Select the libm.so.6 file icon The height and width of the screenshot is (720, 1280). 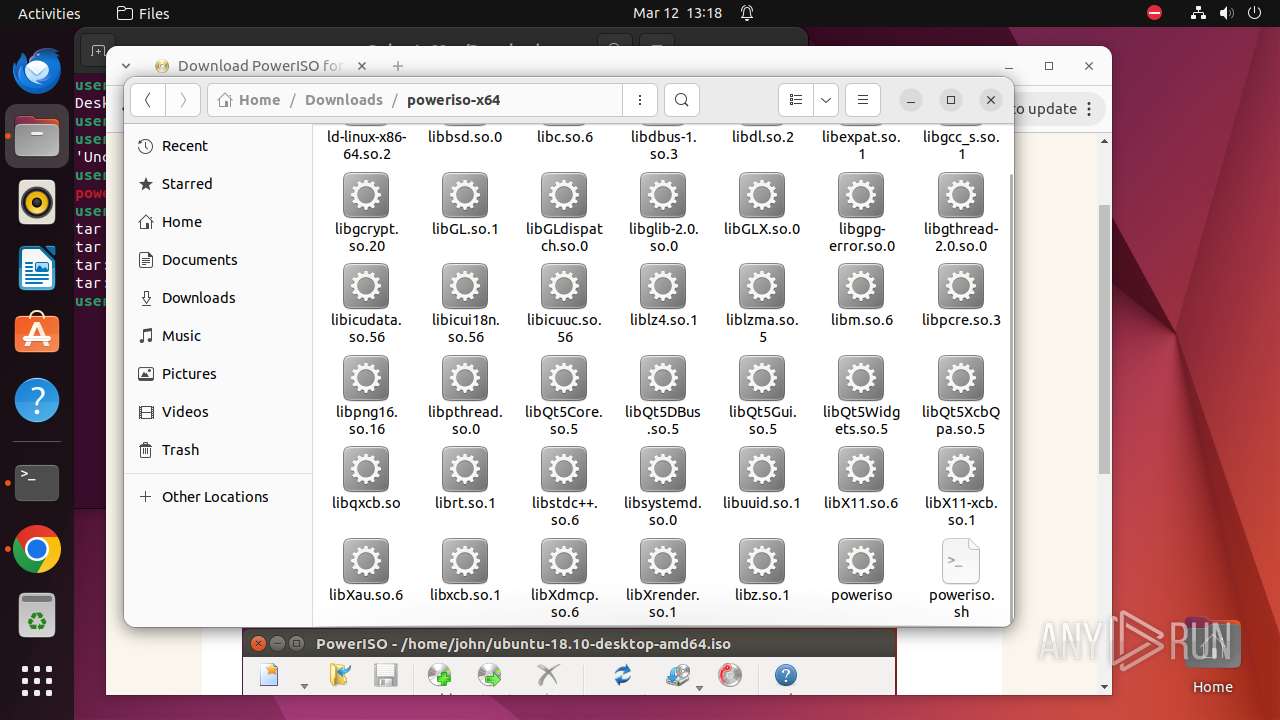pyautogui.click(x=861, y=286)
